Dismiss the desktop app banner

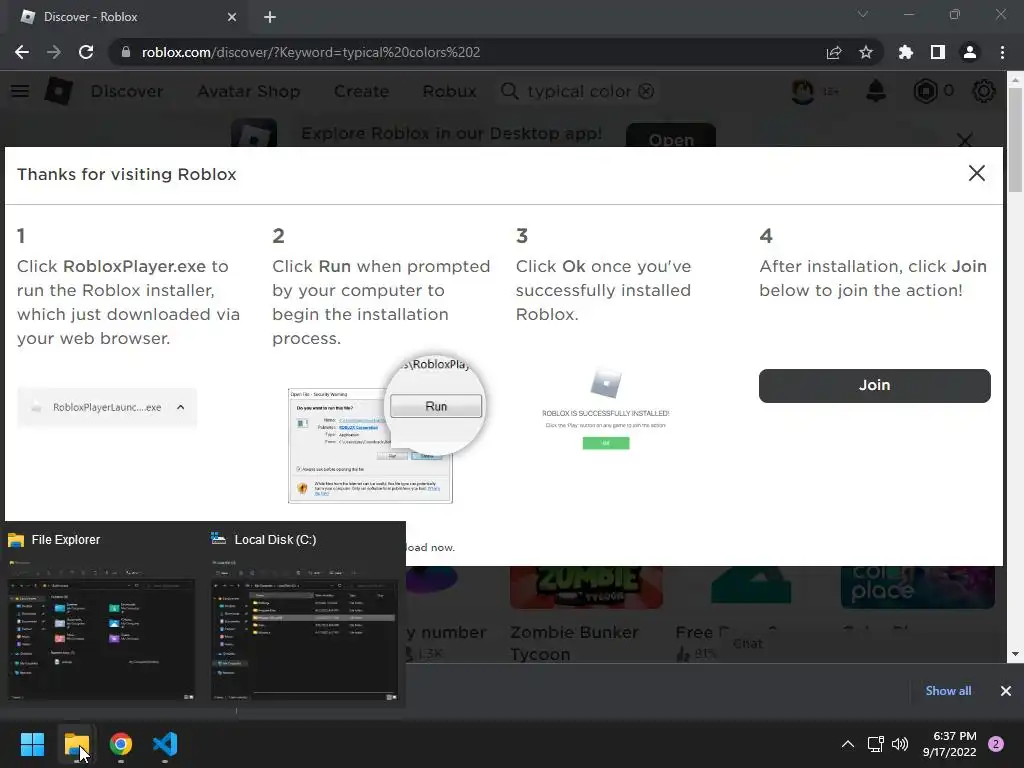(964, 139)
